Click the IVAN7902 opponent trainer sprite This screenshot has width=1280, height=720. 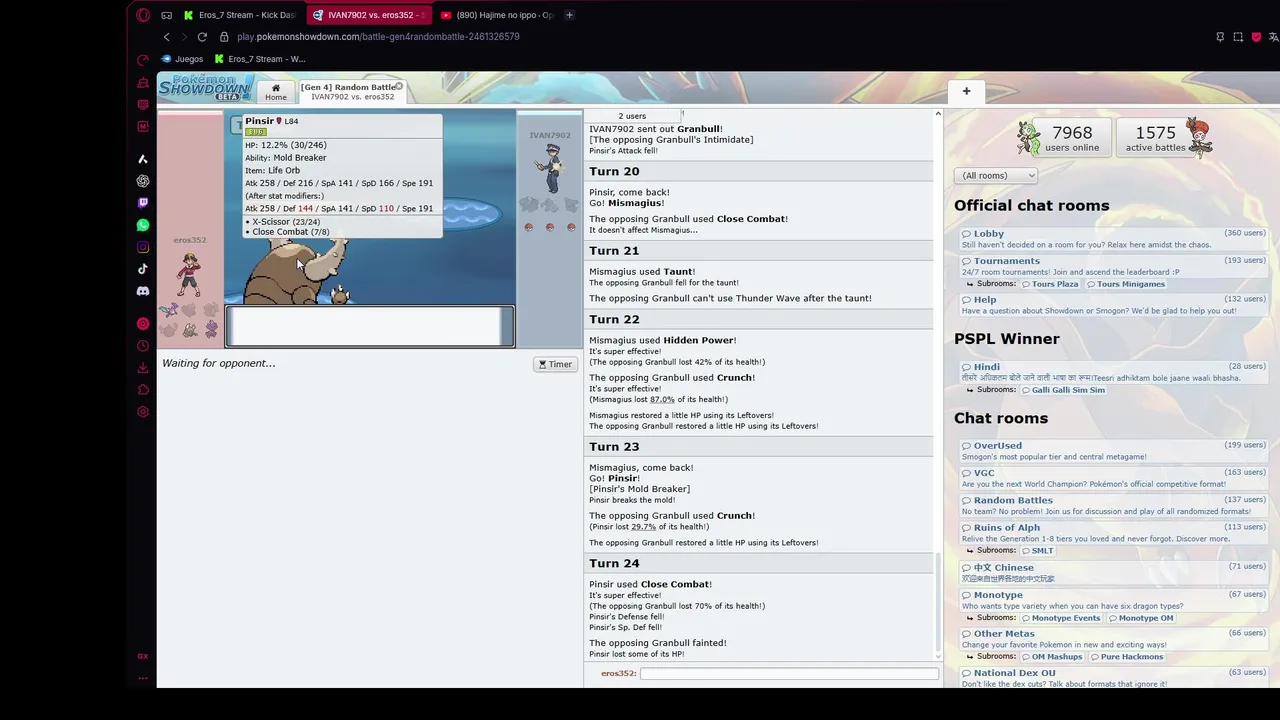click(x=550, y=167)
